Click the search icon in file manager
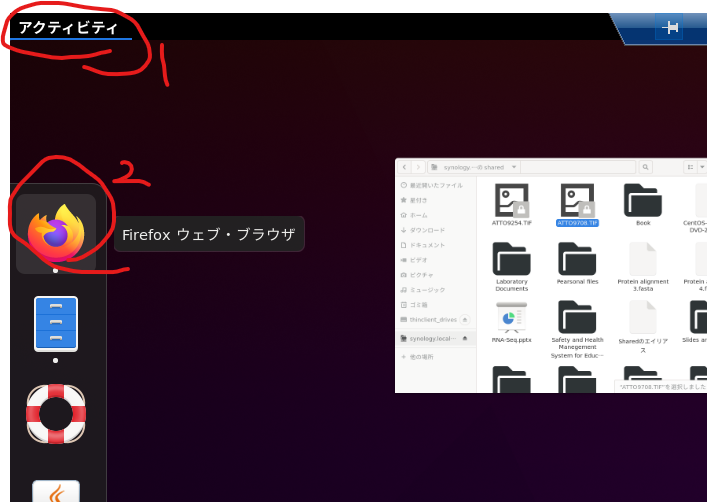The image size is (707, 502). click(x=645, y=167)
